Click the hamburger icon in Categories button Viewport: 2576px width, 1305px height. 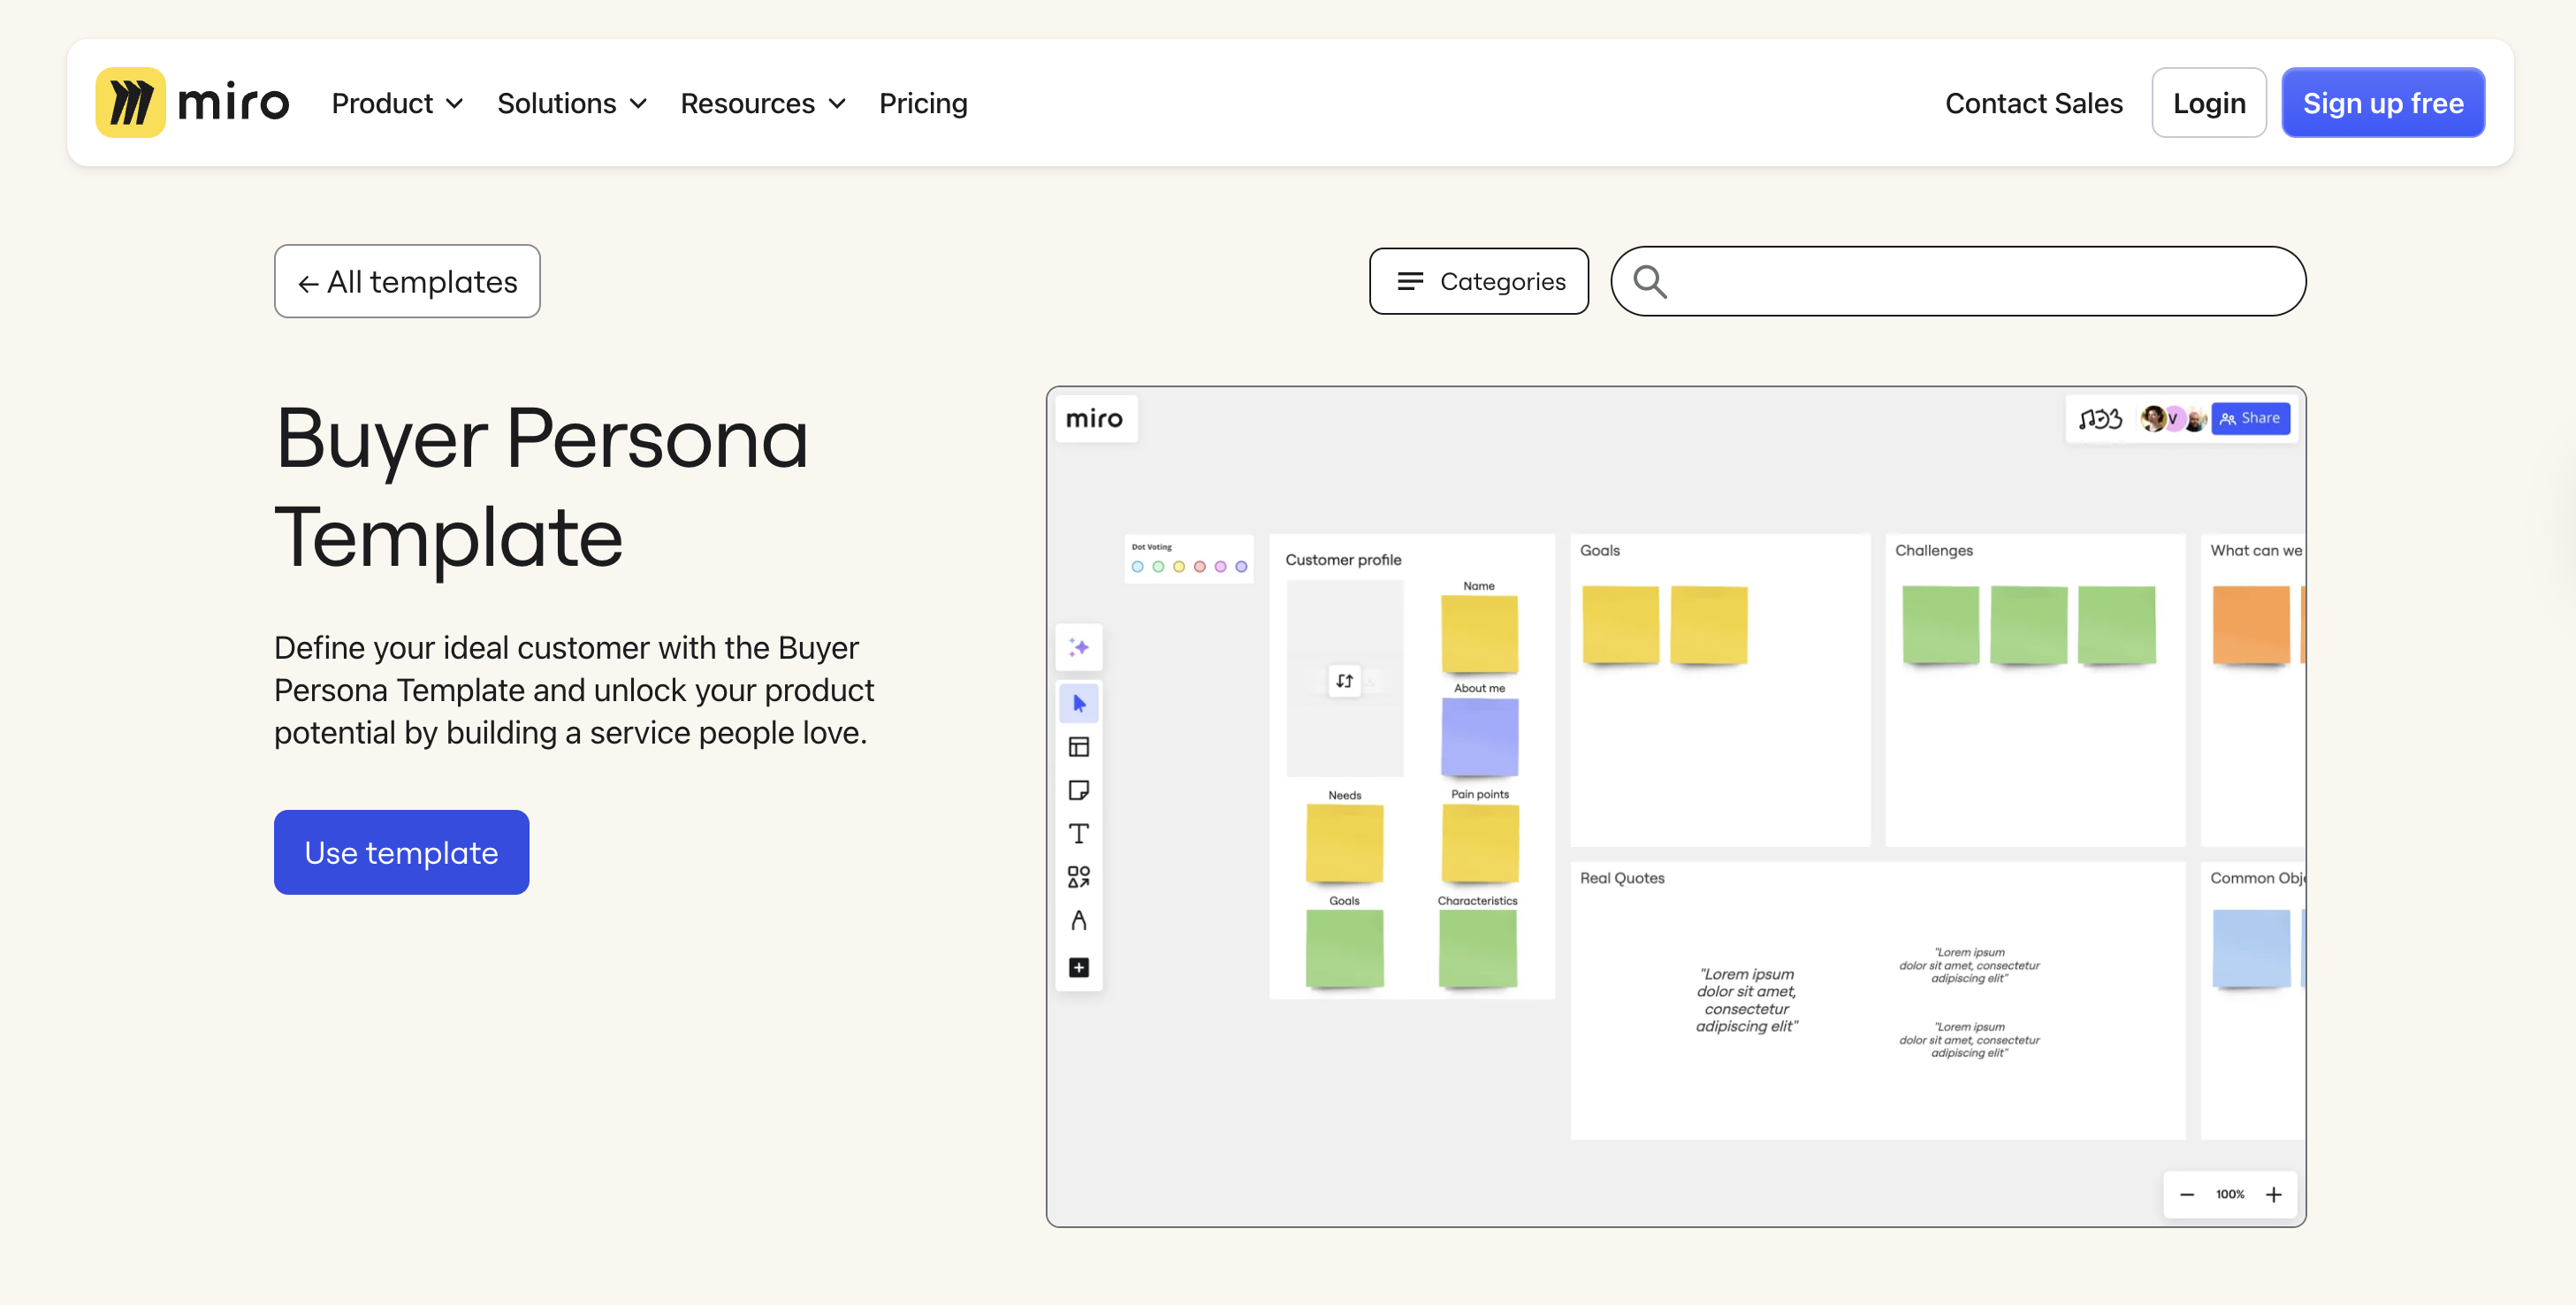pos(1410,282)
